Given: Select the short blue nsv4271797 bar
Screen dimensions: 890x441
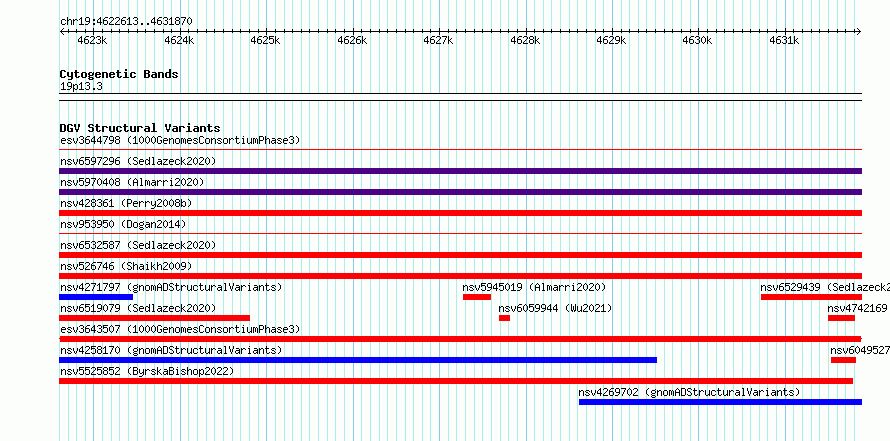Looking at the screenshot, I should pyautogui.click(x=96, y=297).
